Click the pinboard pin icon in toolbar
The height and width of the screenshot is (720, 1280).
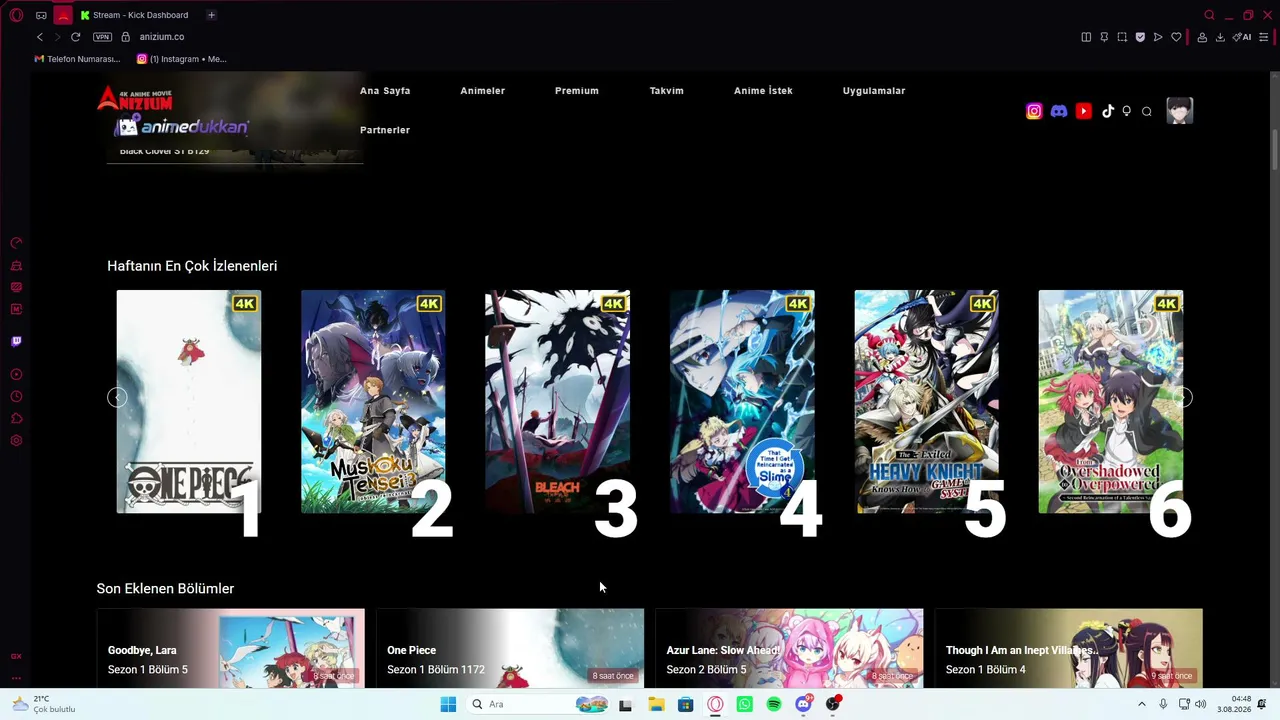click(x=1104, y=37)
